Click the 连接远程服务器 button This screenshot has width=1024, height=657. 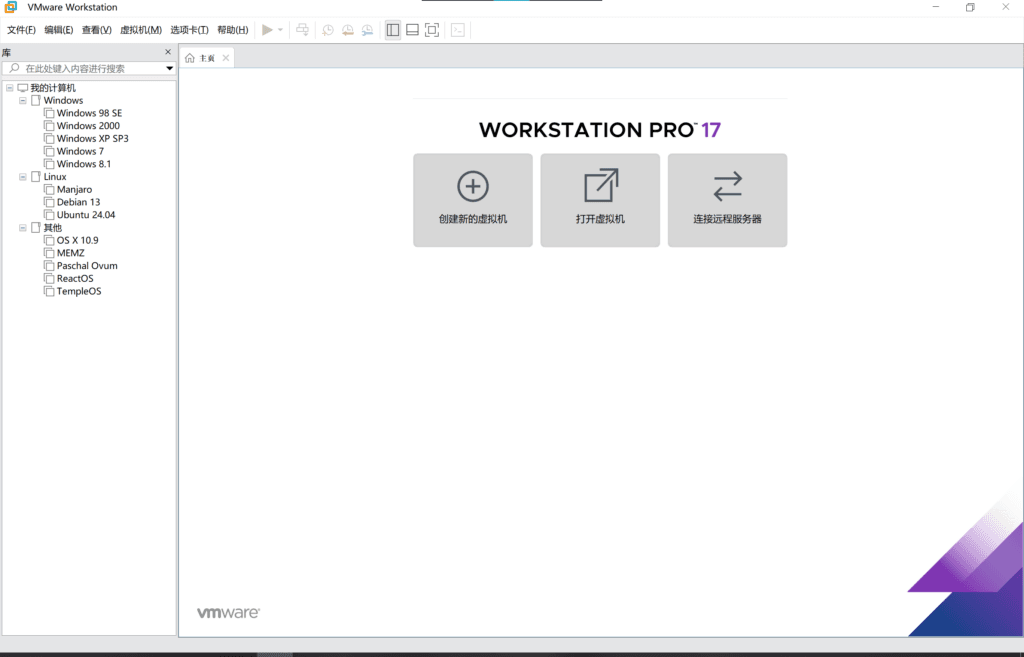click(728, 200)
